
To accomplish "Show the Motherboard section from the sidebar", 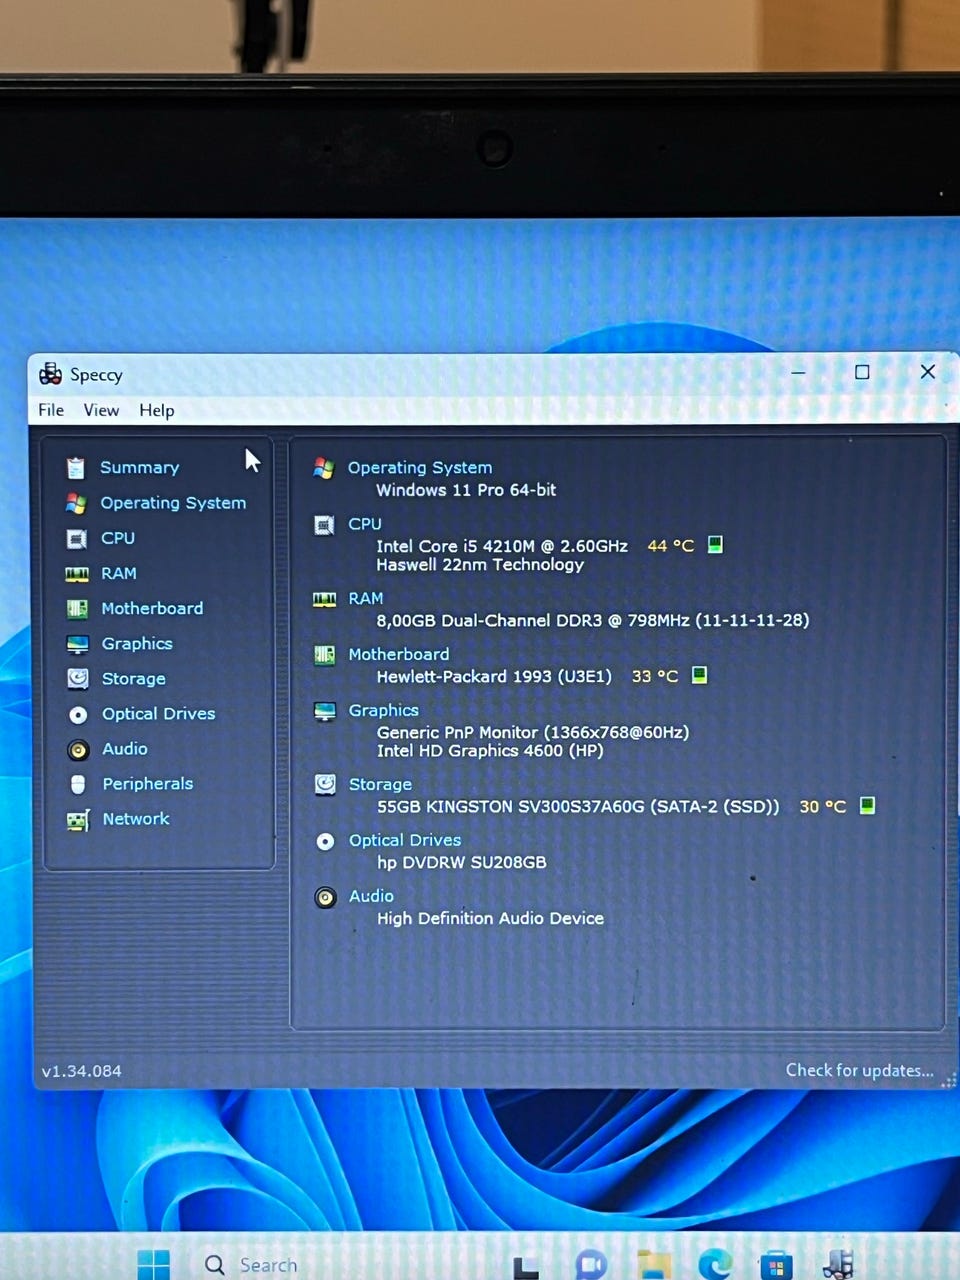I will click(x=152, y=608).
